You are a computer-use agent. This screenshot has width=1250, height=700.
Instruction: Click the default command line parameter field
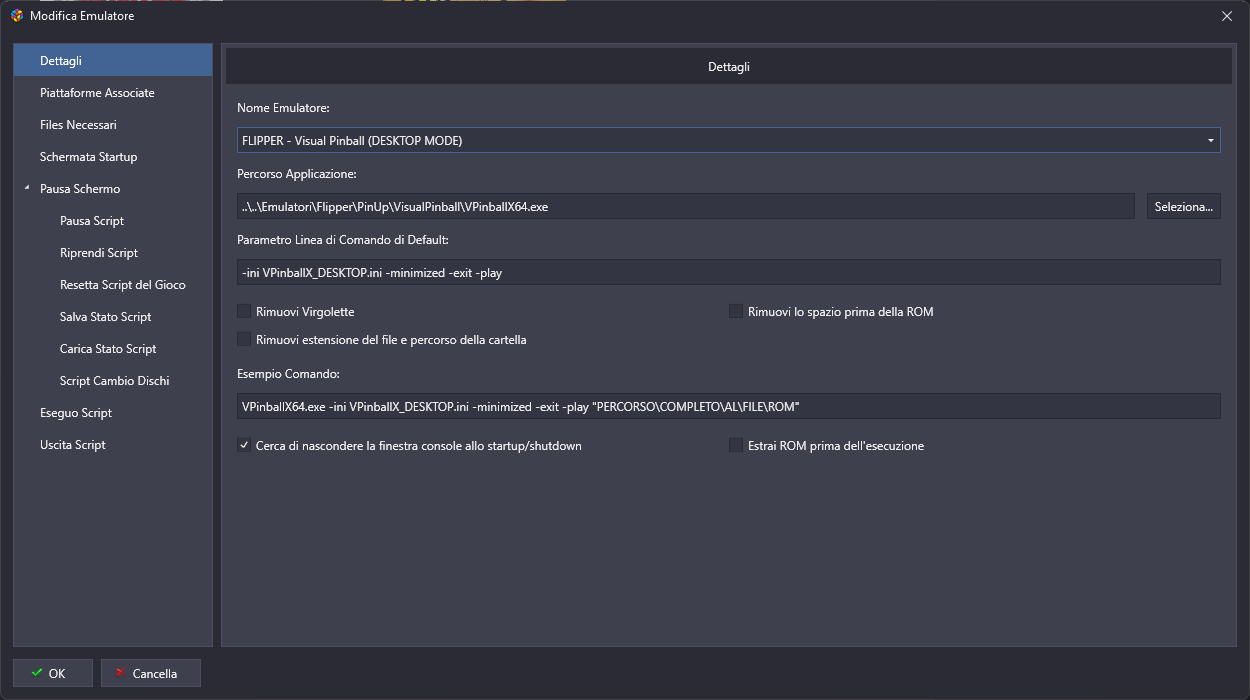coord(728,273)
